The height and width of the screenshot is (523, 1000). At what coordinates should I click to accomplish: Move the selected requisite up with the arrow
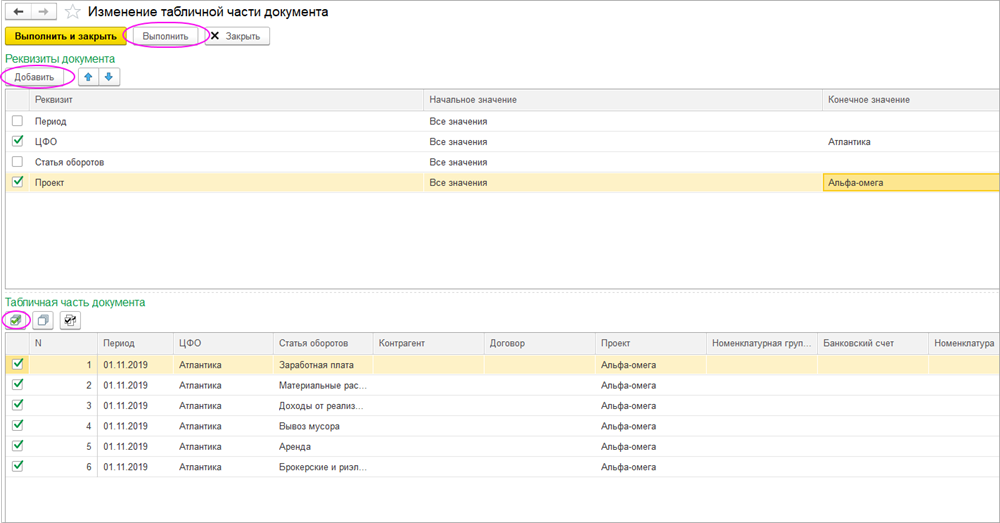click(x=89, y=77)
